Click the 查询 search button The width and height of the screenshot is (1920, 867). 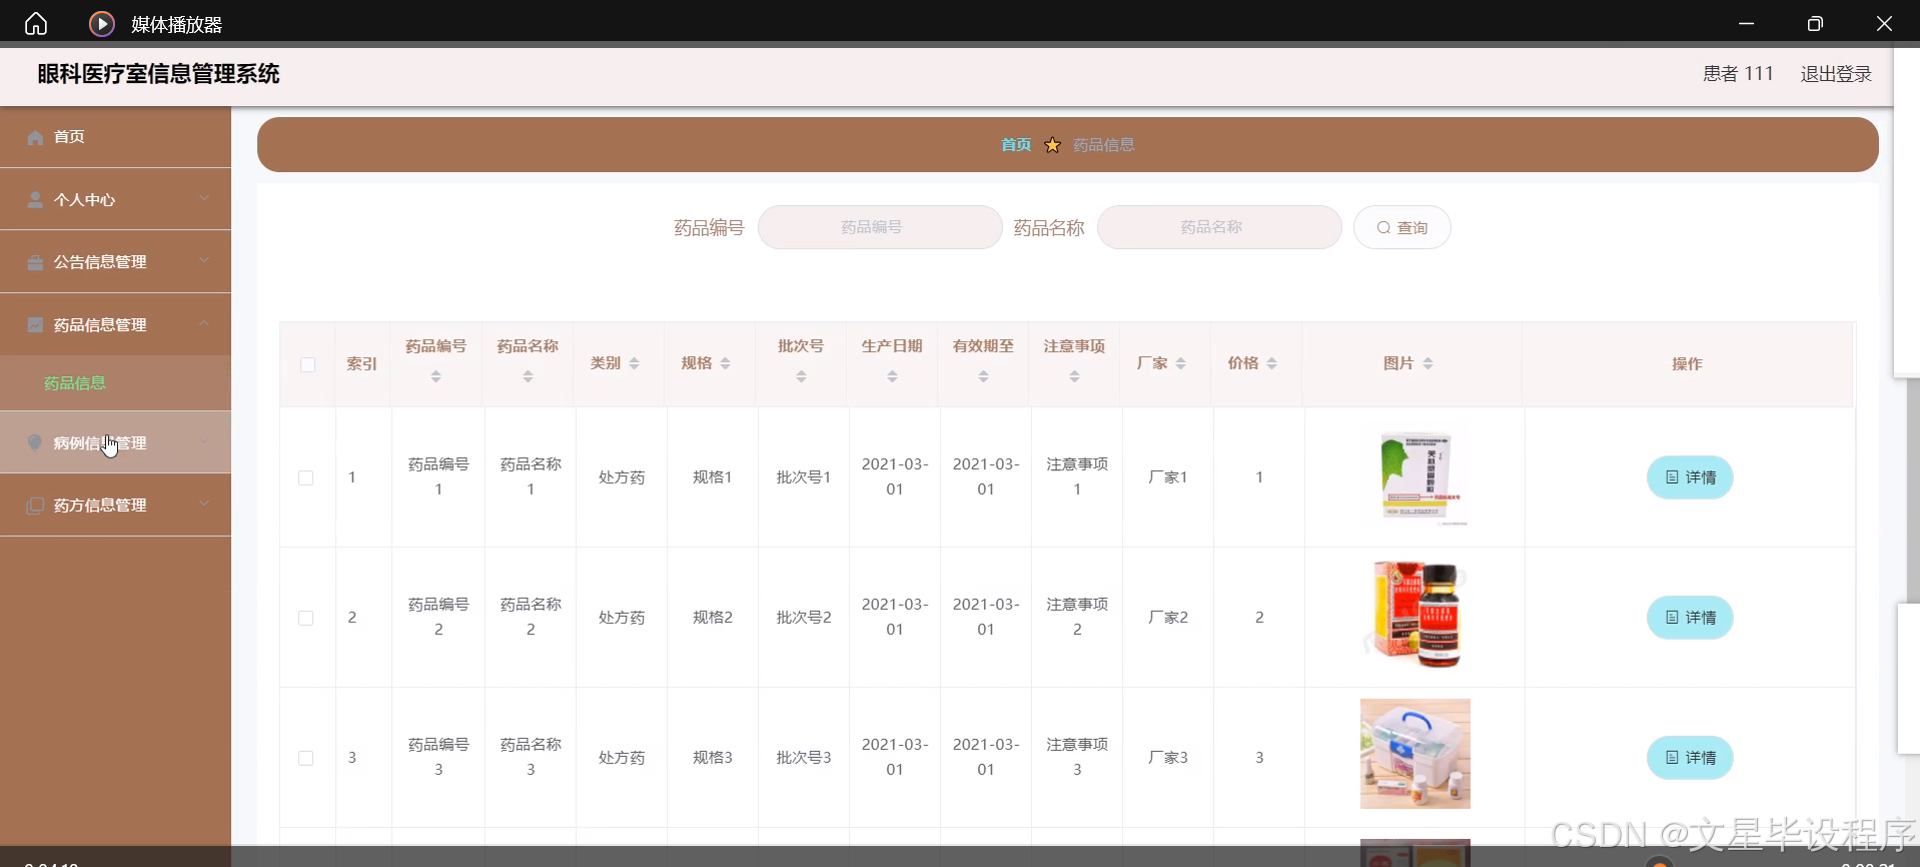coord(1402,227)
